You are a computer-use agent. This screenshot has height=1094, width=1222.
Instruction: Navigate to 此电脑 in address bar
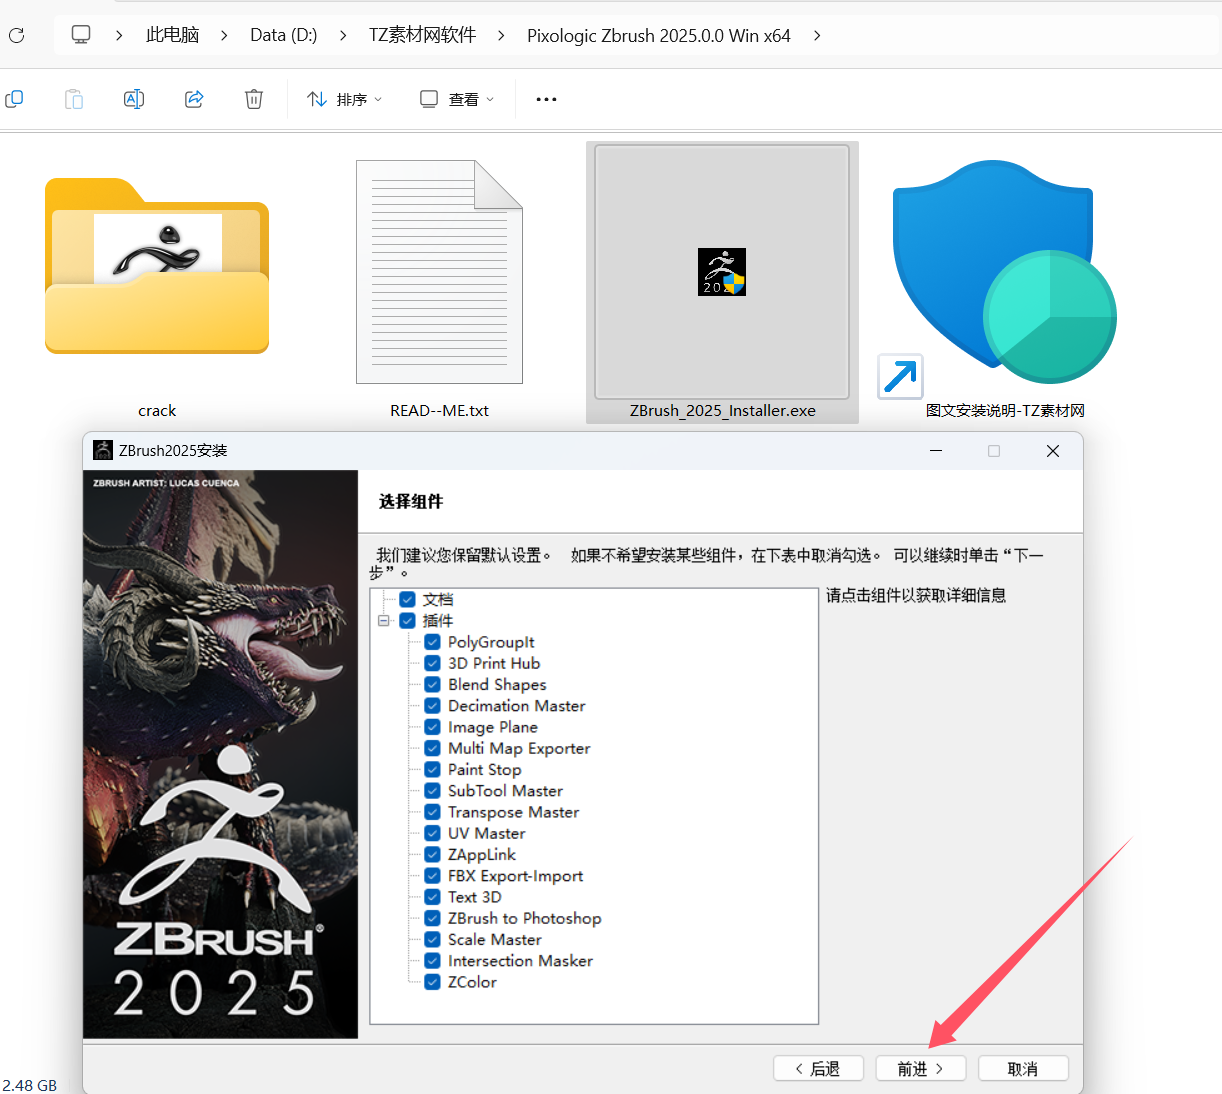172,35
